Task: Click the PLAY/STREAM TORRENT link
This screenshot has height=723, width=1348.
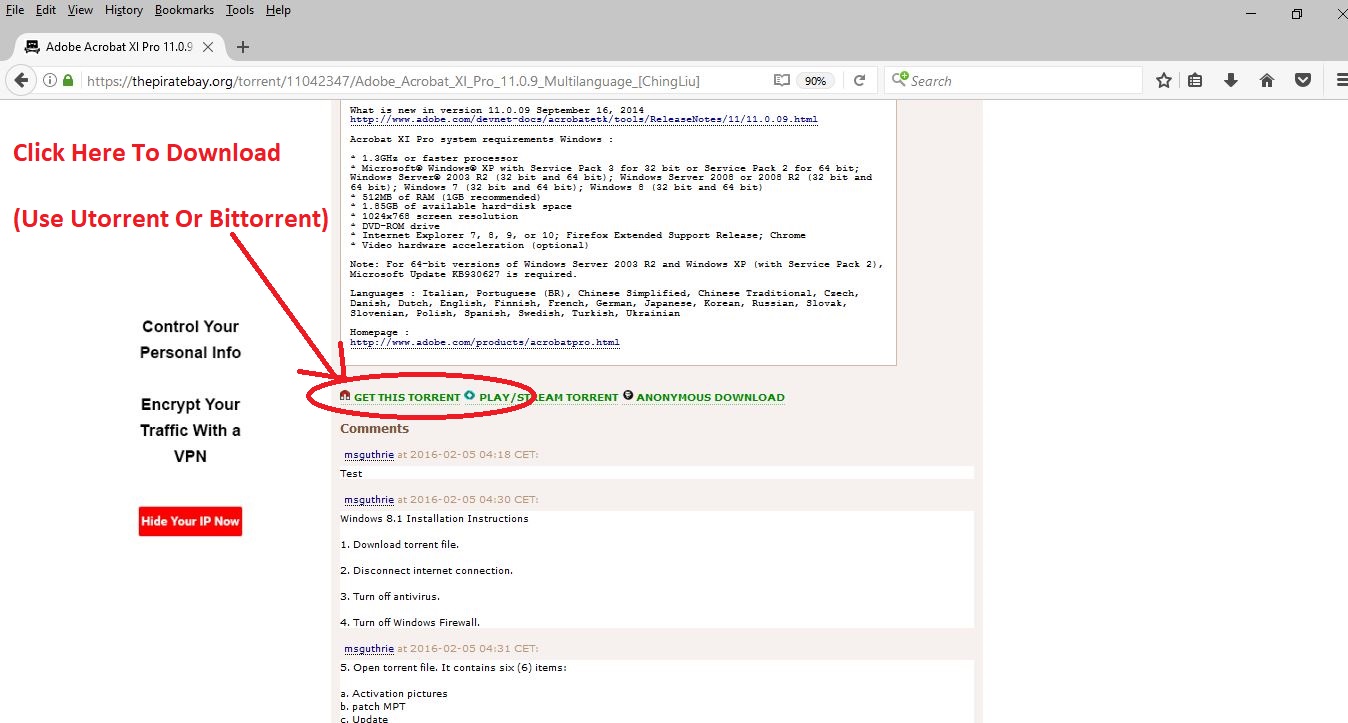Action: [x=549, y=397]
